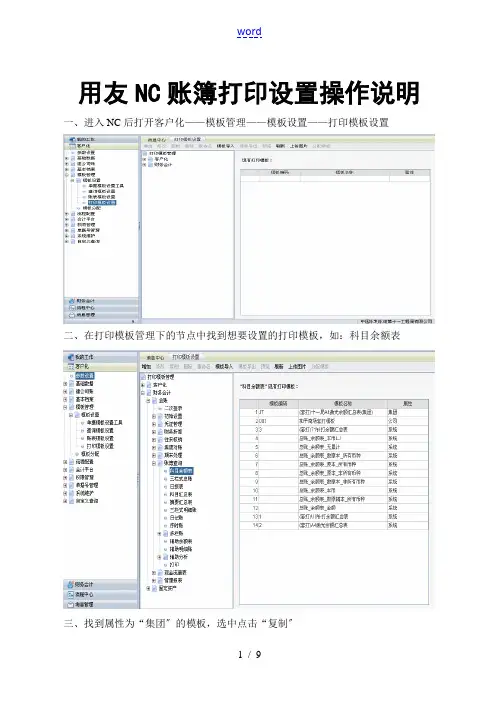Click 管理报表 folder icon in second screenshot
Screen dimensions: 502x708
click(160, 580)
